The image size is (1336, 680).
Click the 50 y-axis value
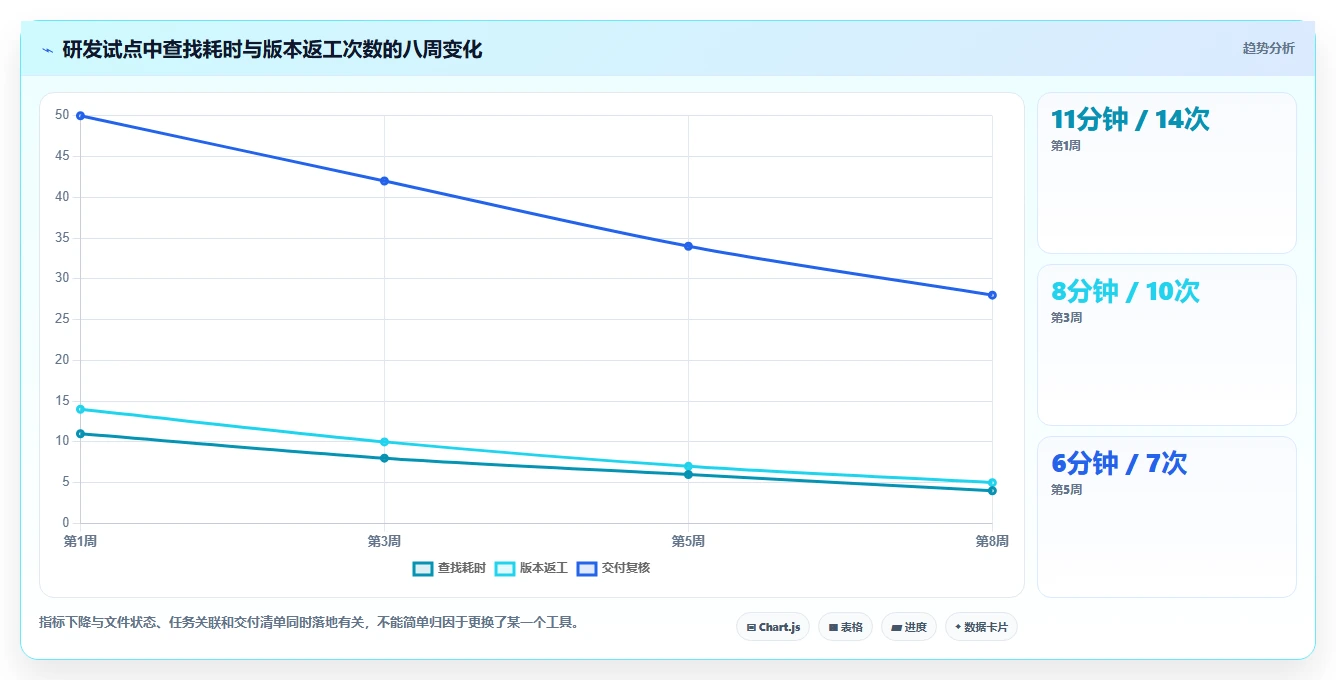coord(62,115)
